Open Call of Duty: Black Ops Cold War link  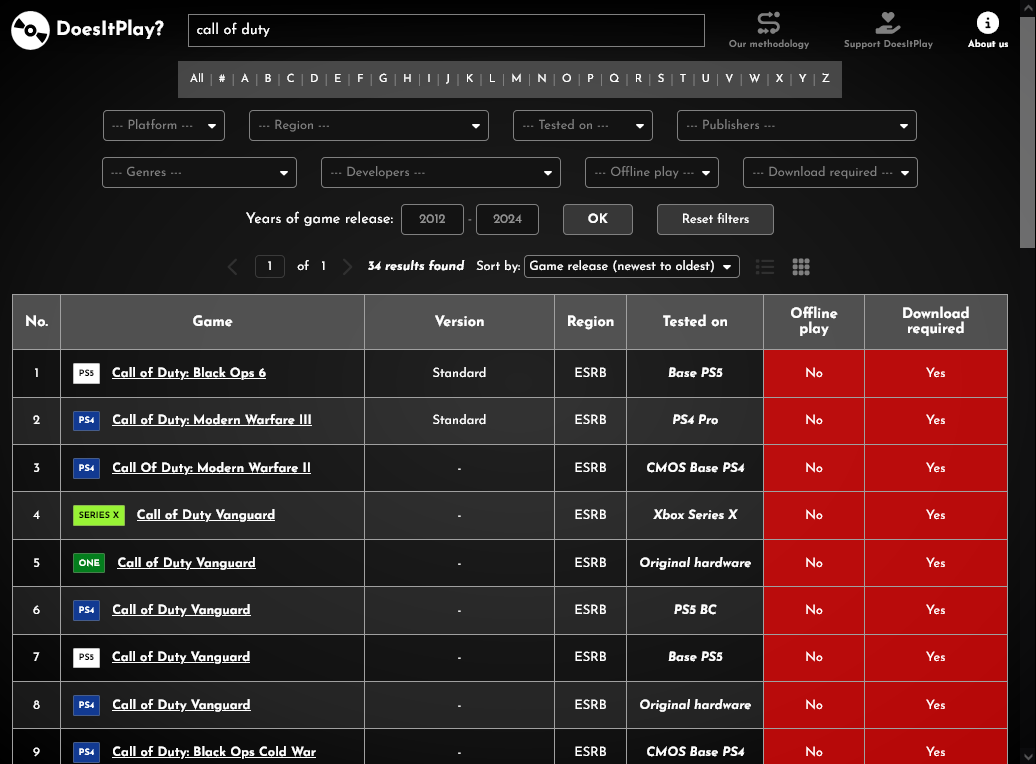(x=214, y=751)
